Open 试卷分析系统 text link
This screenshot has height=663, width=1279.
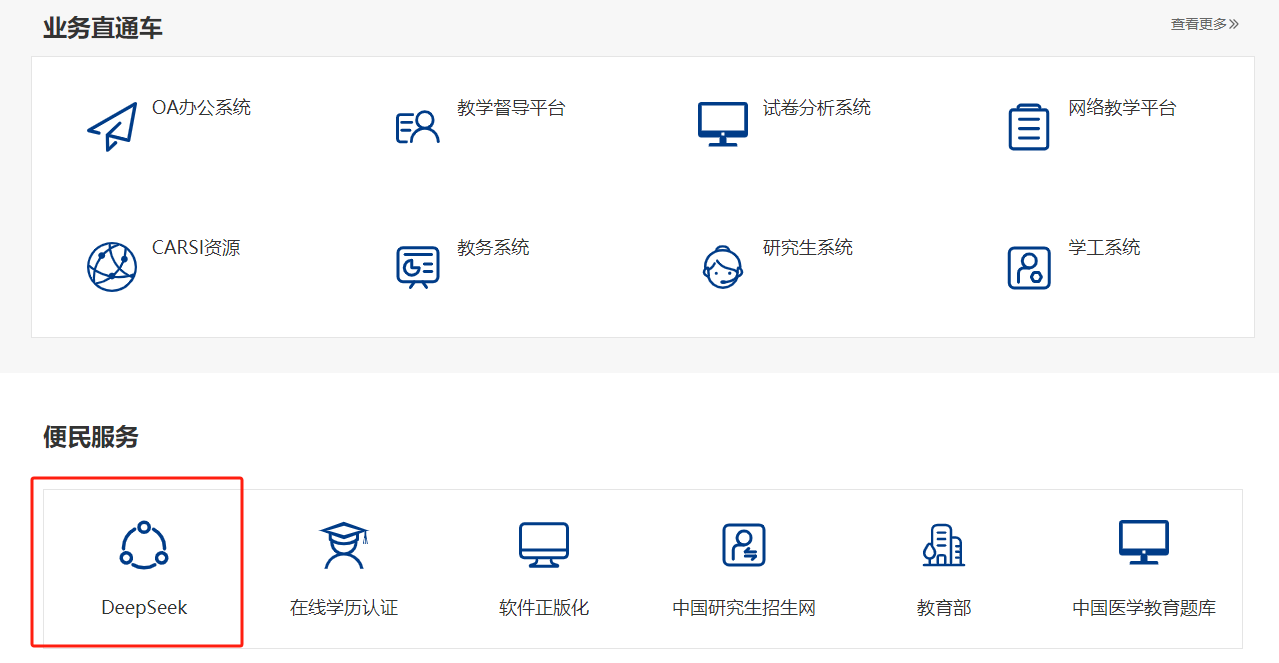817,108
